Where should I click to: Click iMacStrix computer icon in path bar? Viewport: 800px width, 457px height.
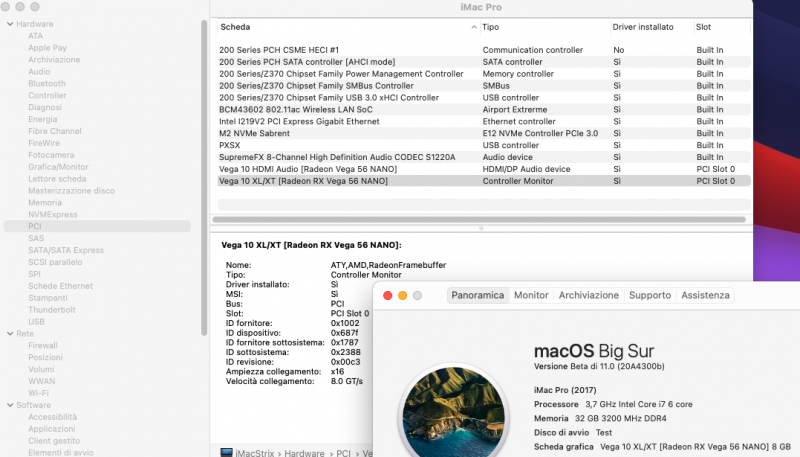[227, 452]
